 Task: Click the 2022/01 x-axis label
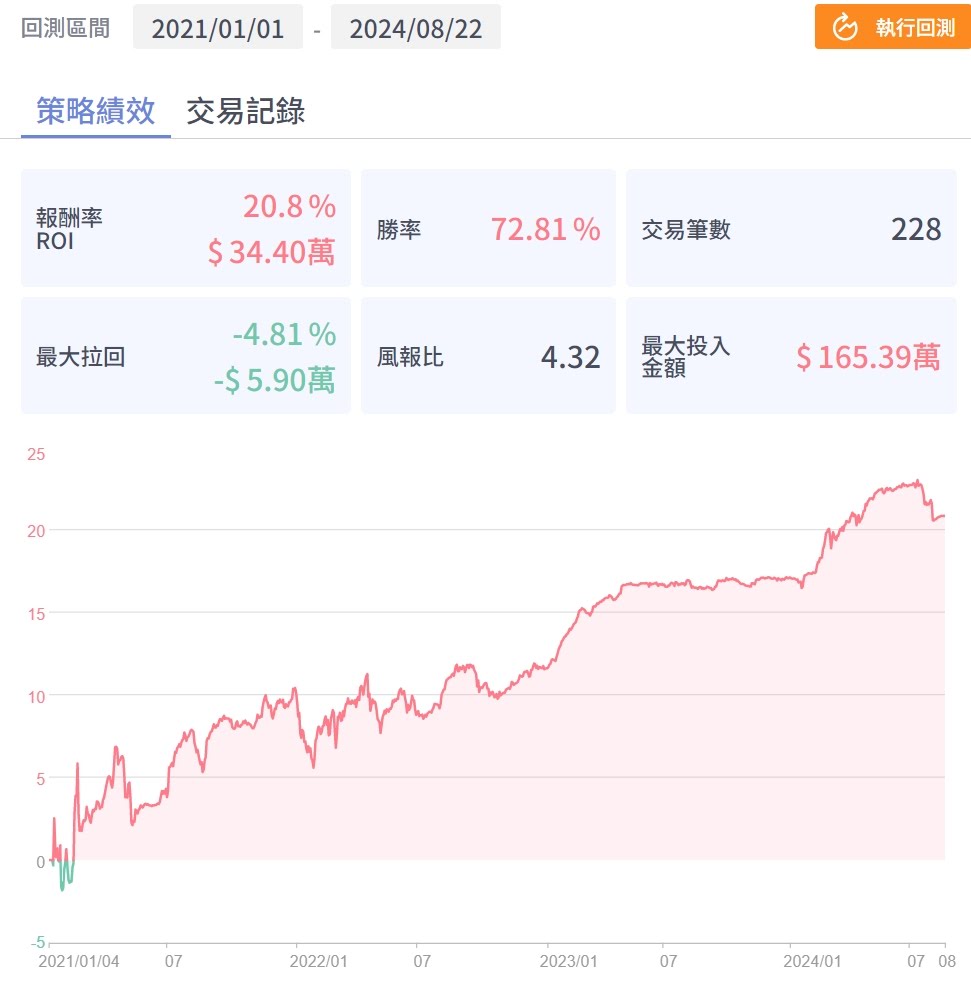[x=319, y=961]
